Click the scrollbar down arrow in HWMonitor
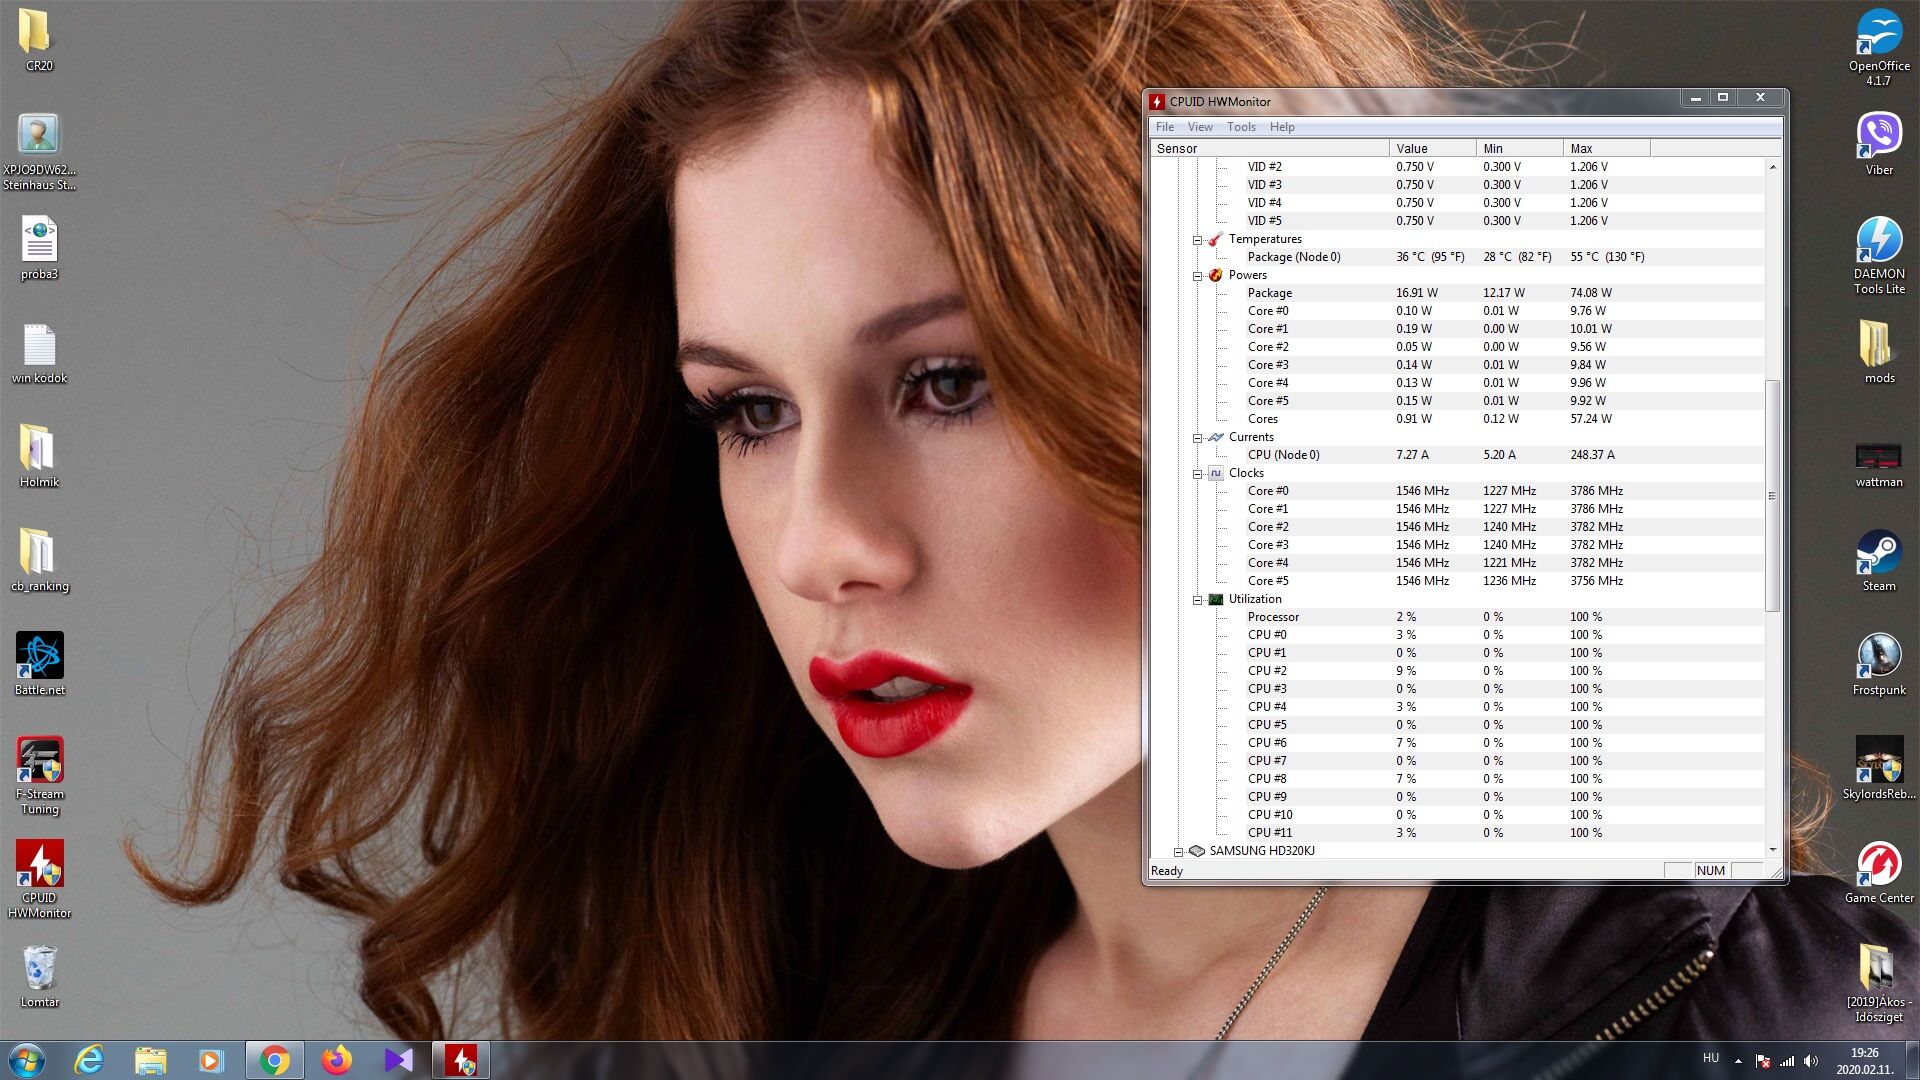 (1772, 849)
